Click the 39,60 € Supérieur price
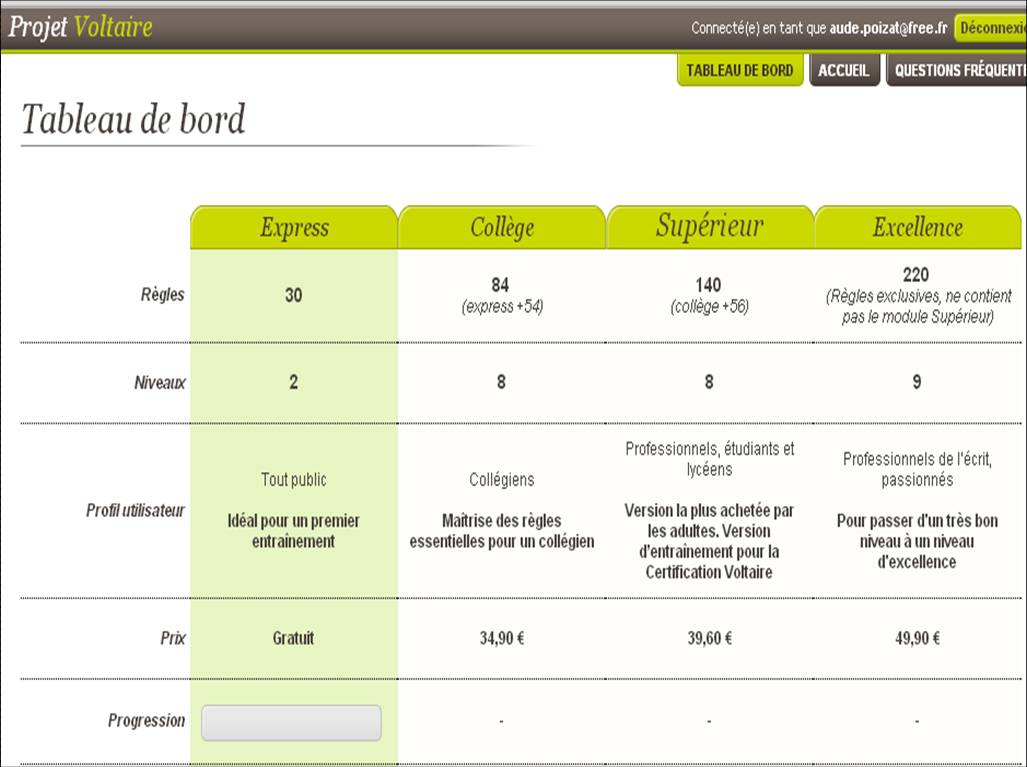Screen dimensions: 1027x767 point(709,638)
